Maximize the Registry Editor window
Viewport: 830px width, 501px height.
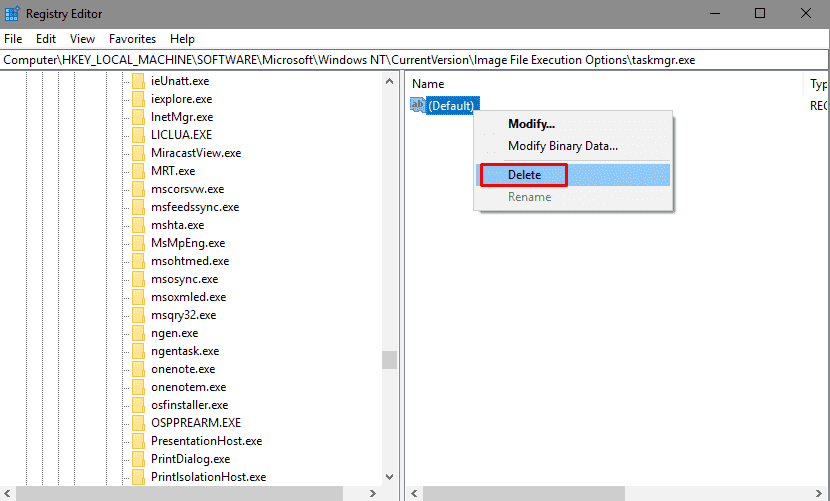click(760, 13)
